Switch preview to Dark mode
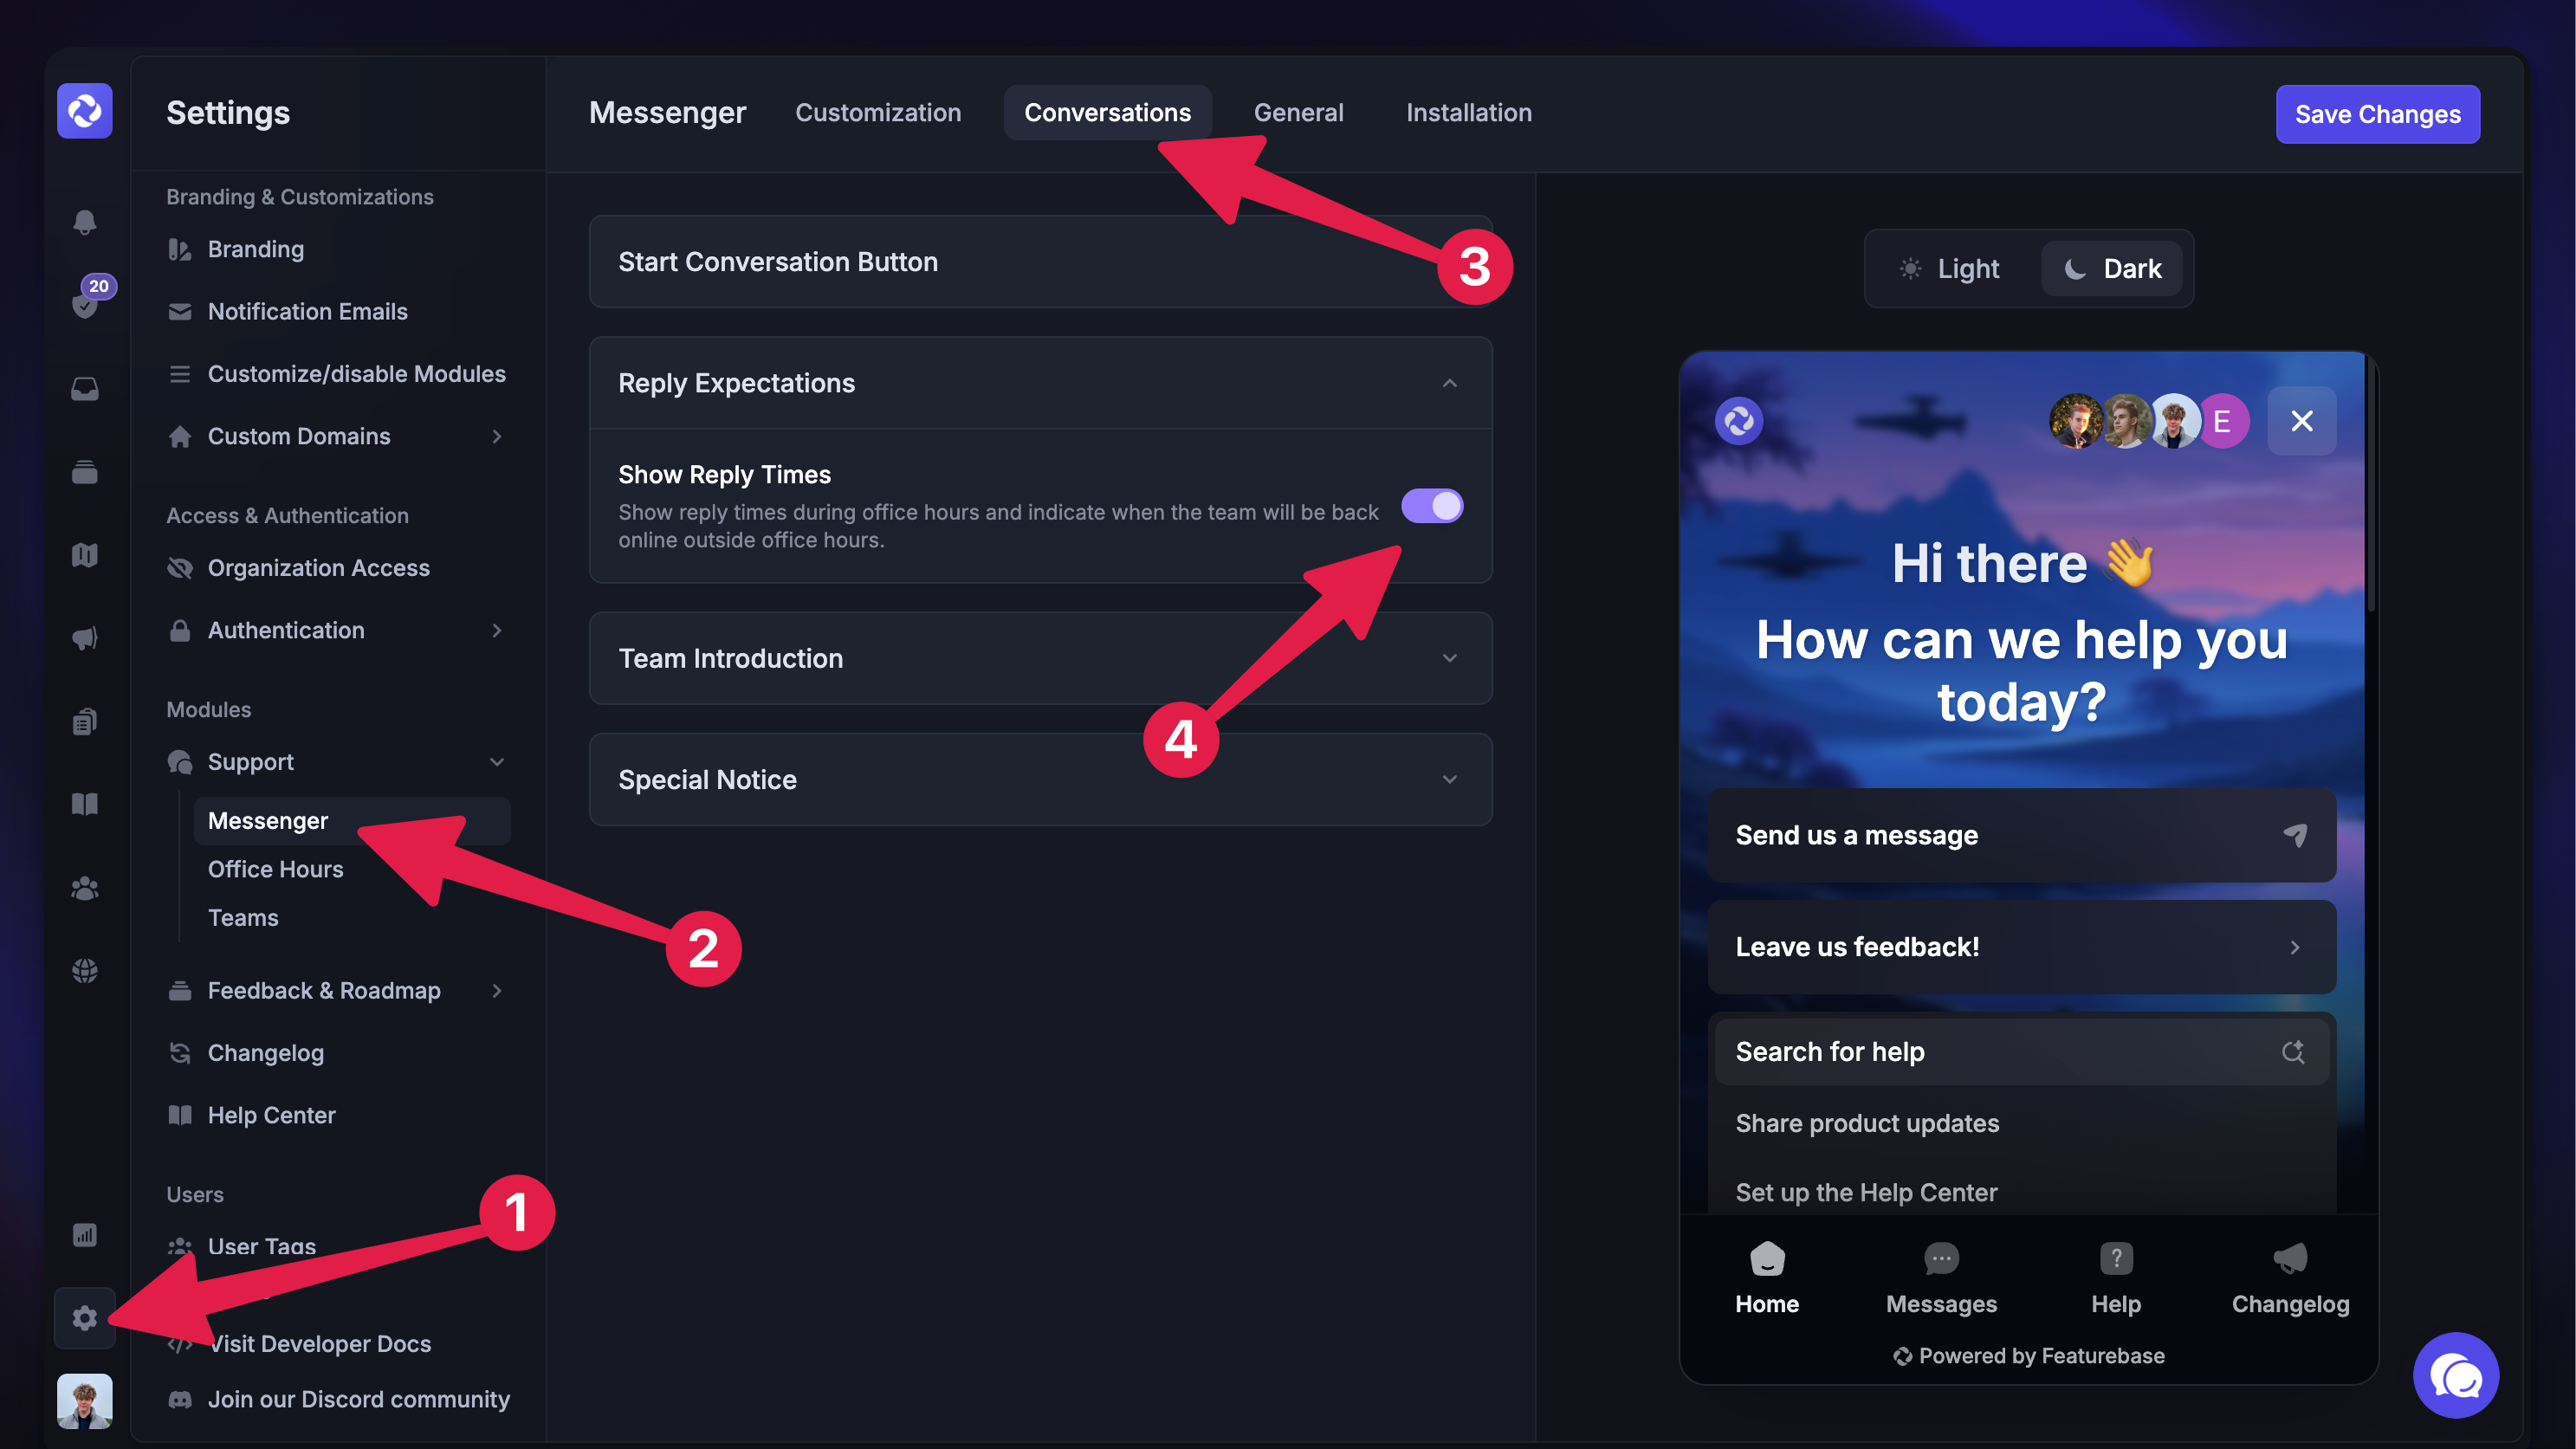 [x=2112, y=269]
